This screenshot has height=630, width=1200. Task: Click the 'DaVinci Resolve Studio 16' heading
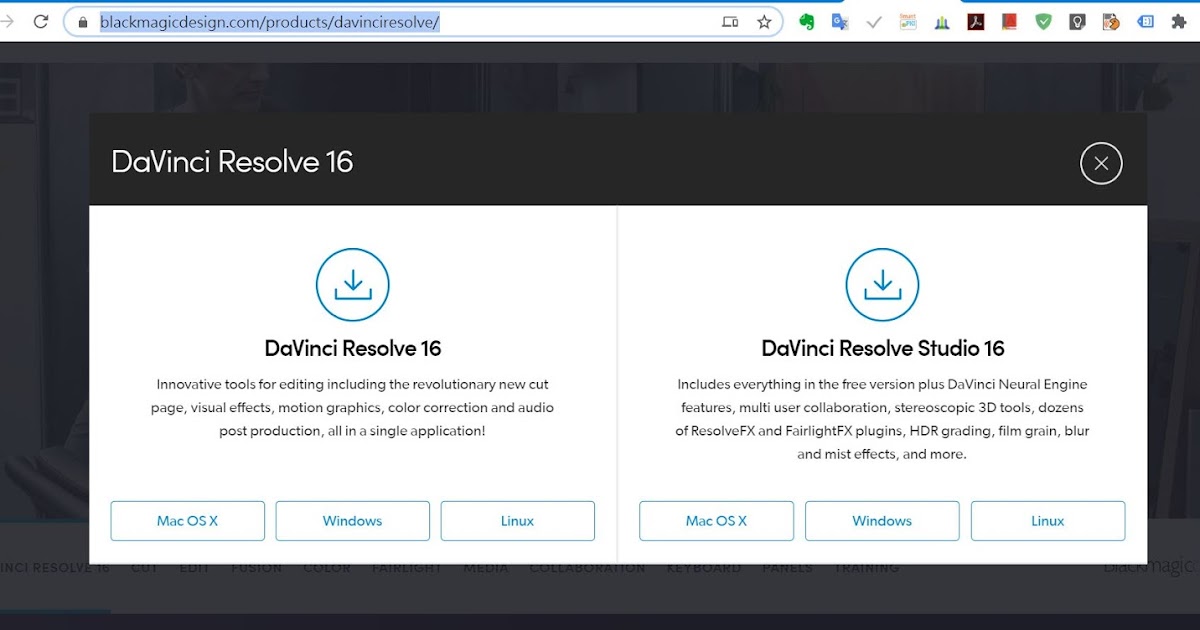[x=883, y=348]
